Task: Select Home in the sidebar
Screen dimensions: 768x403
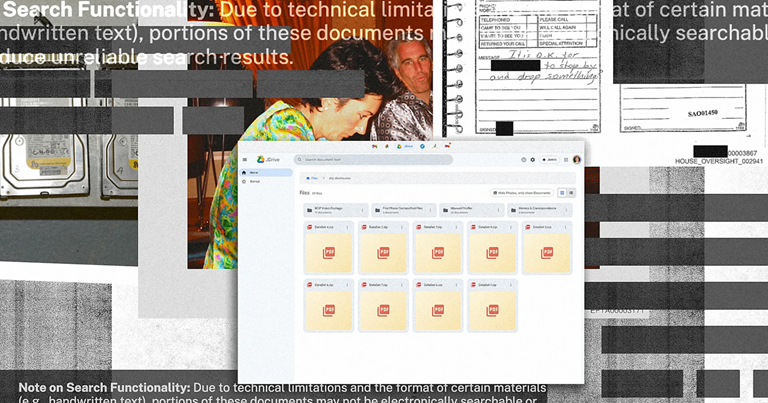Action: coord(253,173)
